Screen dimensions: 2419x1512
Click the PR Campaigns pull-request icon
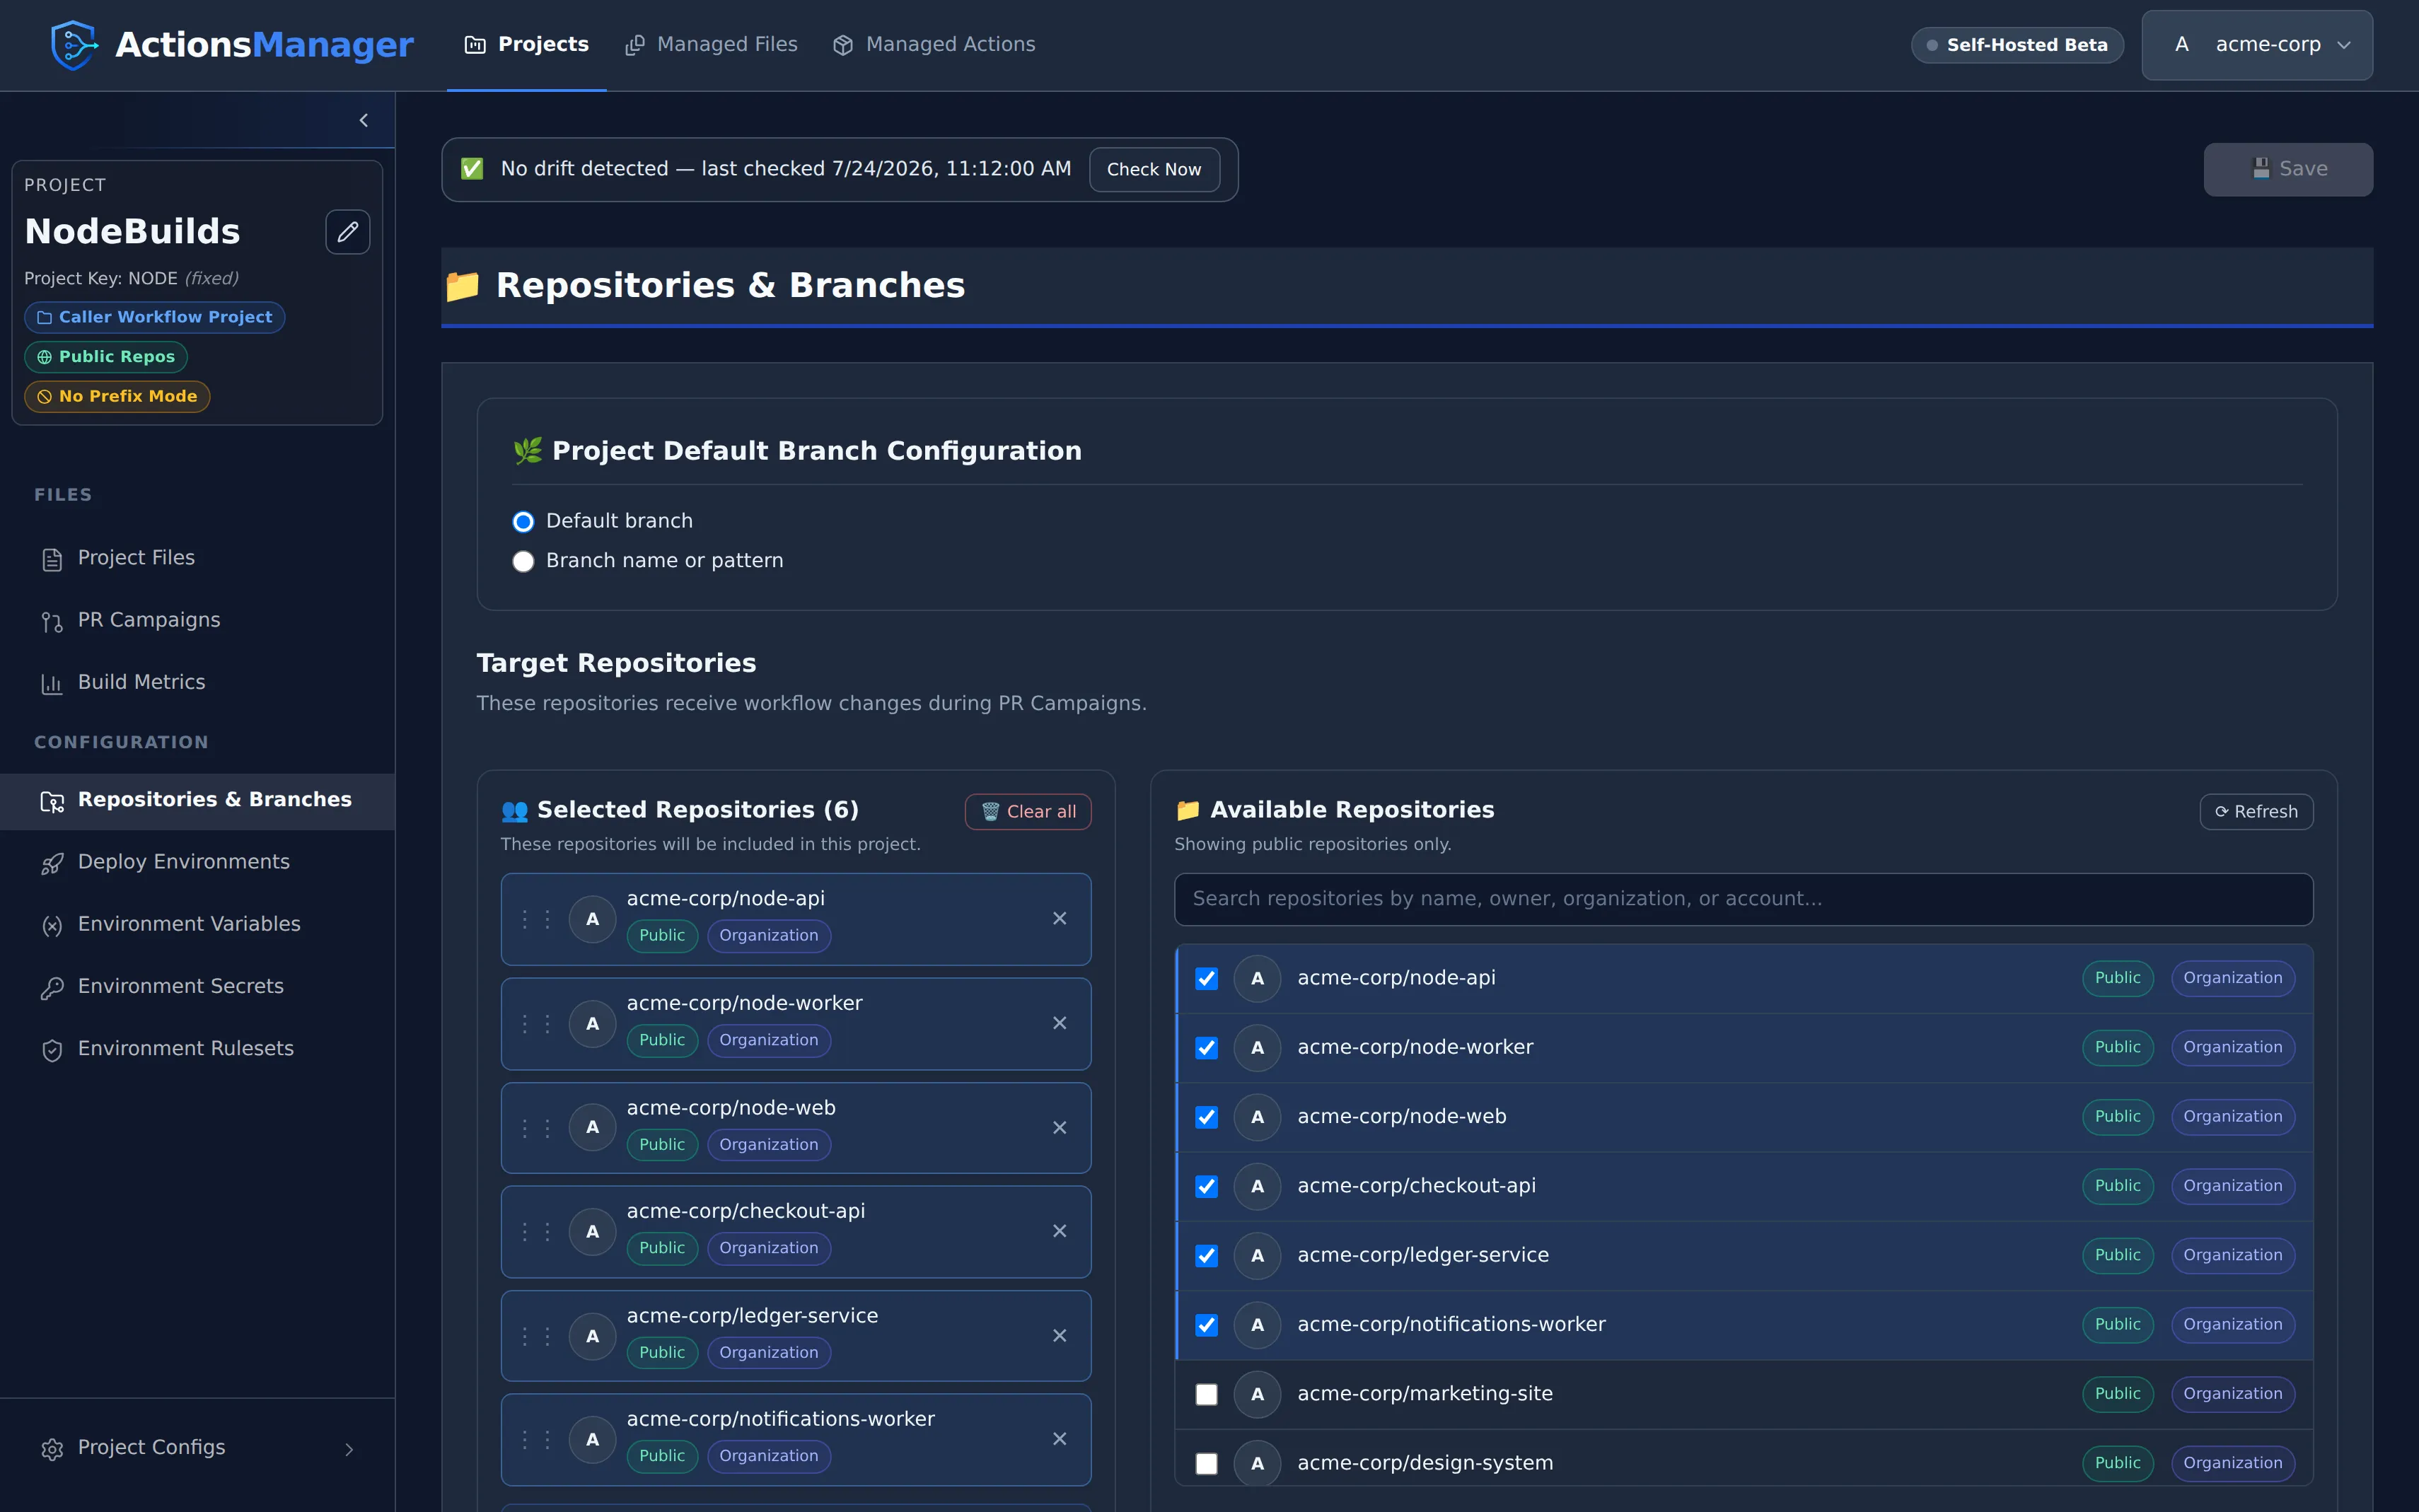(x=52, y=622)
